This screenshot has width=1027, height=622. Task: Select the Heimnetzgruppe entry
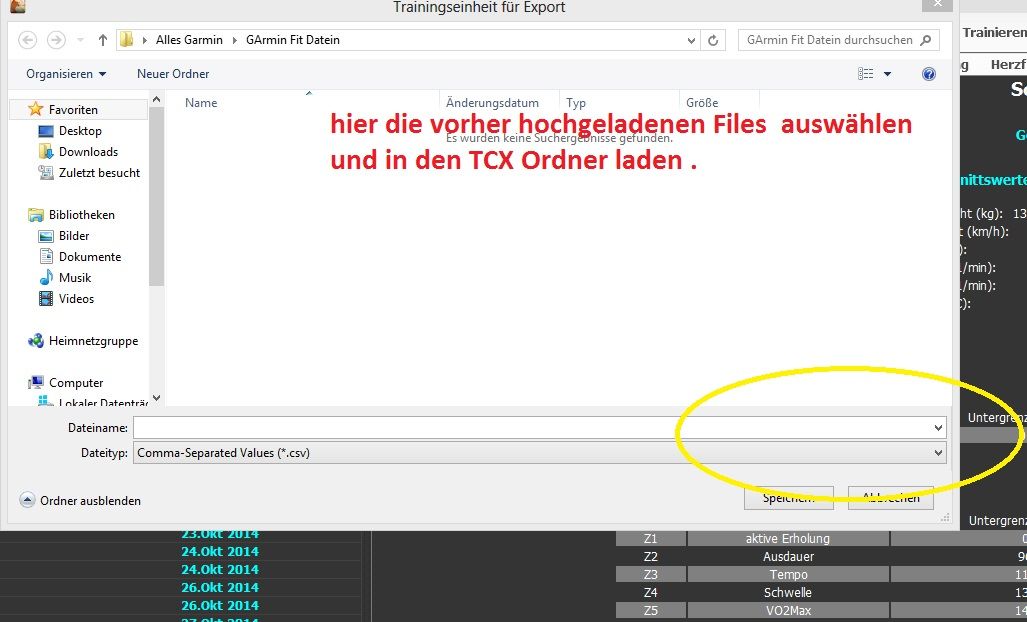point(93,341)
